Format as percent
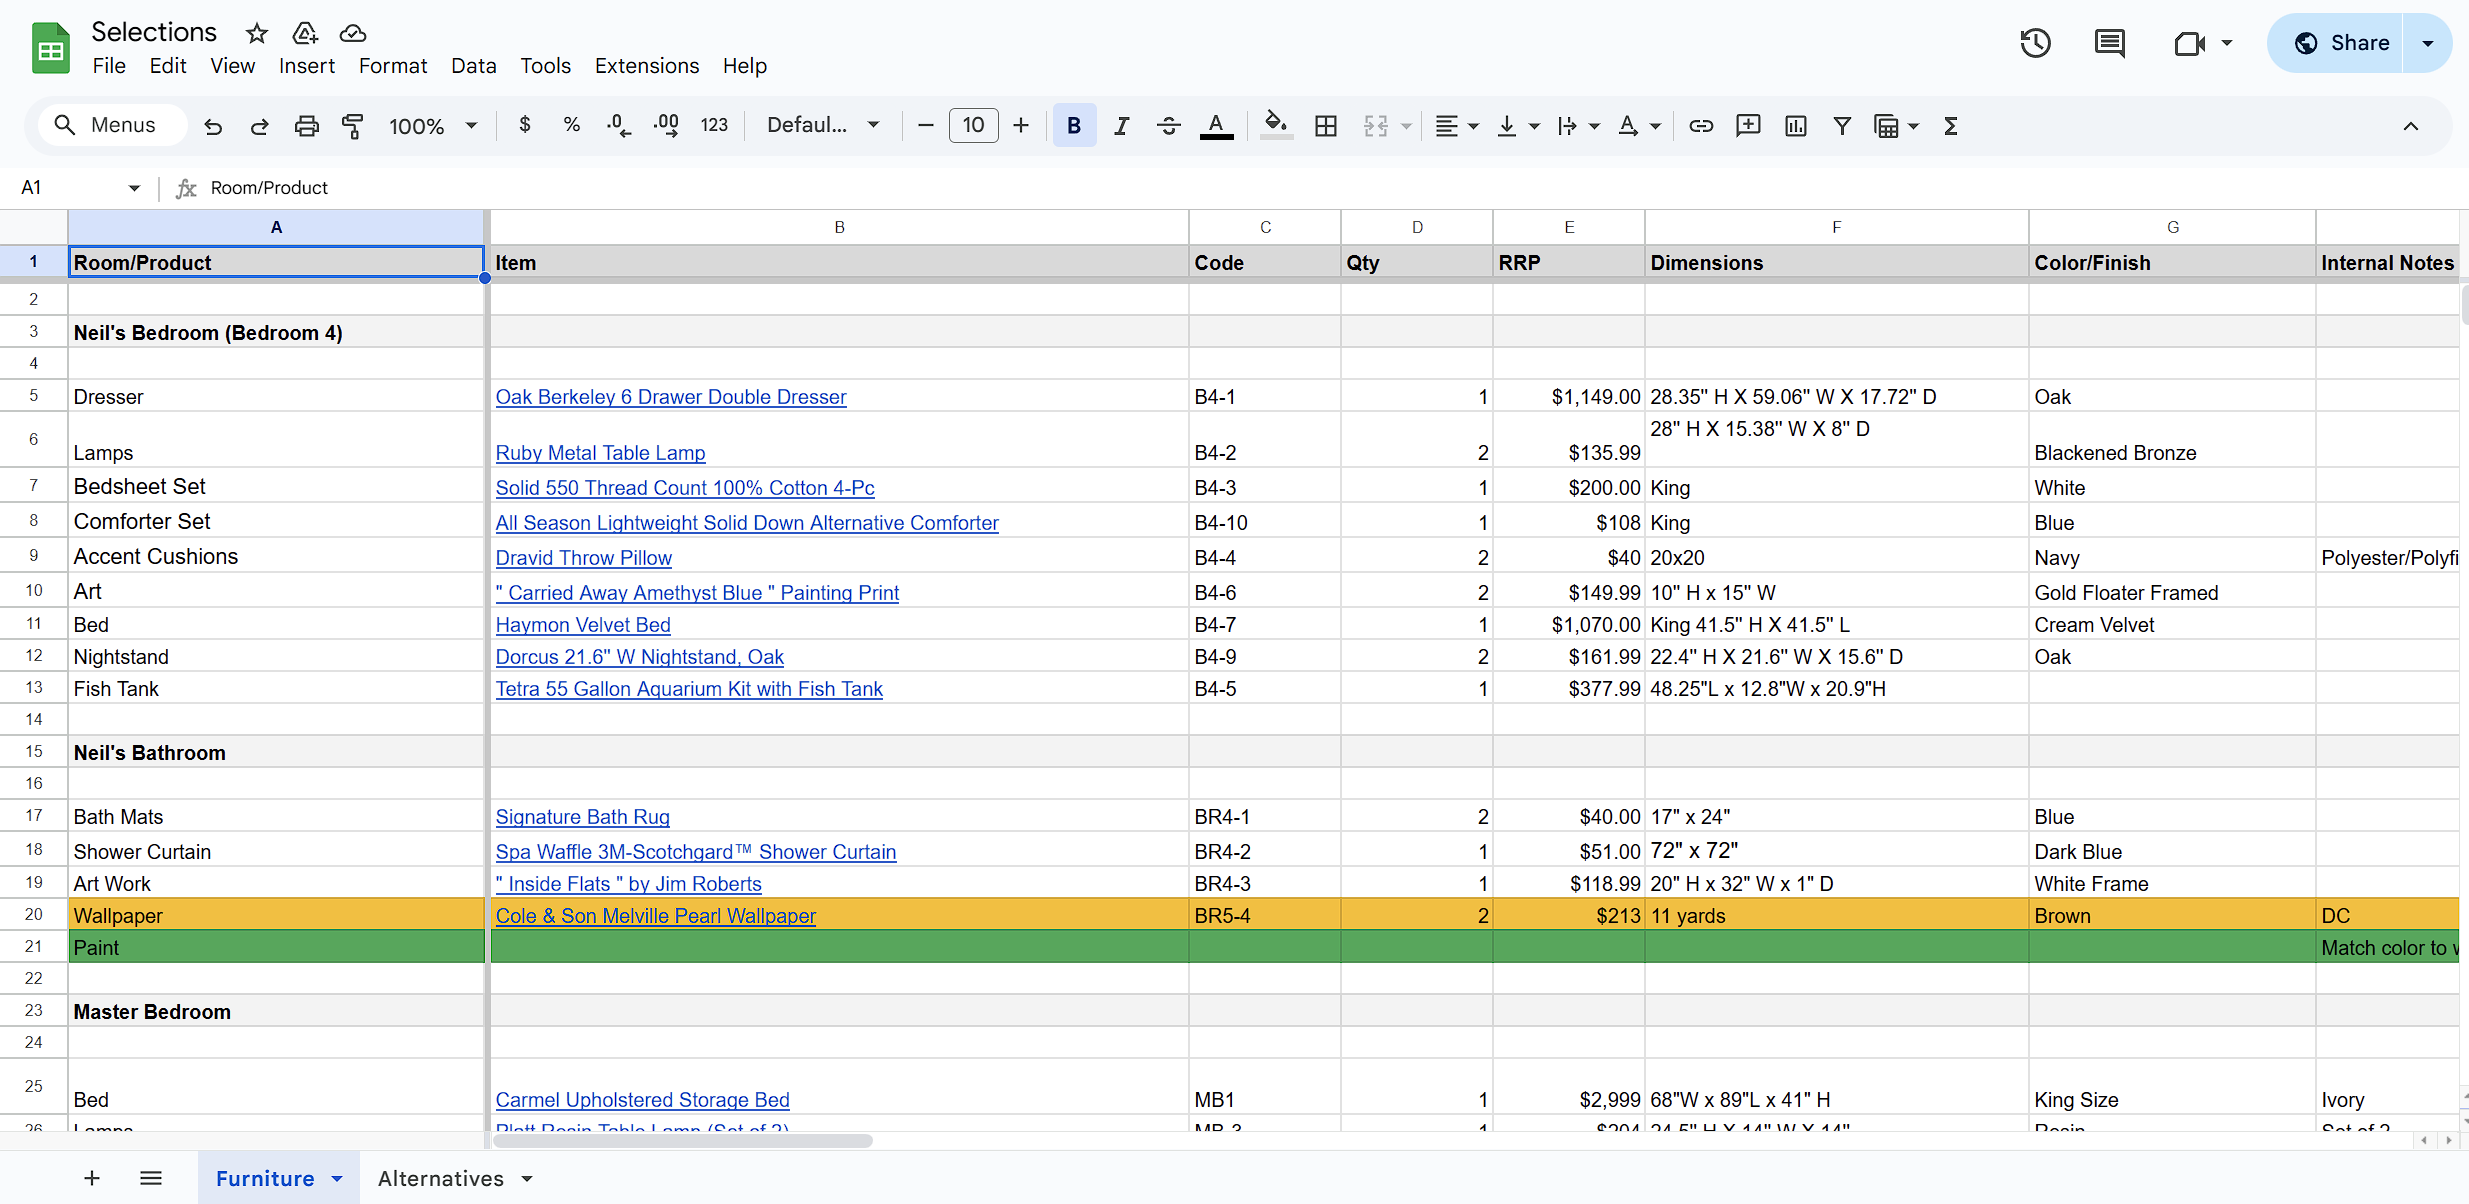The height and width of the screenshot is (1204, 2469). pyautogui.click(x=571, y=125)
